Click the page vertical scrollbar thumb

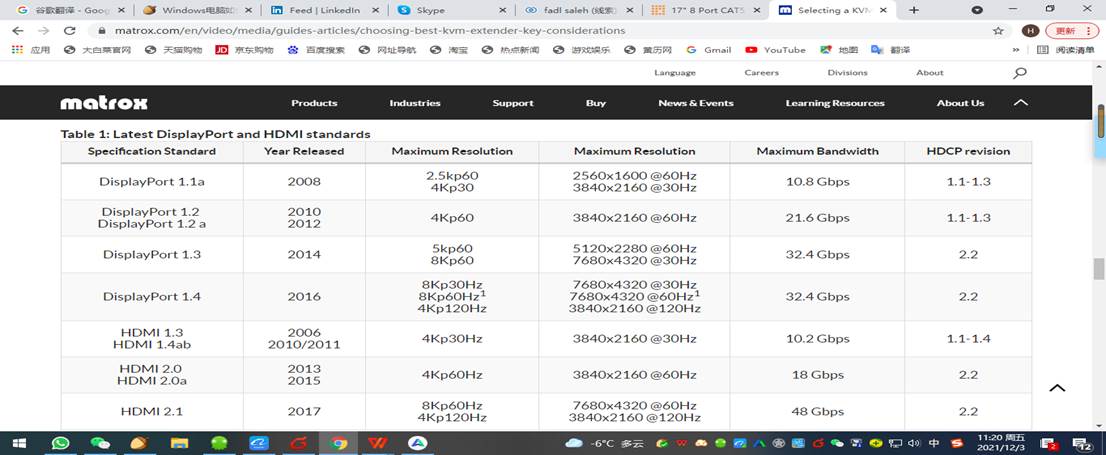pos(1098,269)
